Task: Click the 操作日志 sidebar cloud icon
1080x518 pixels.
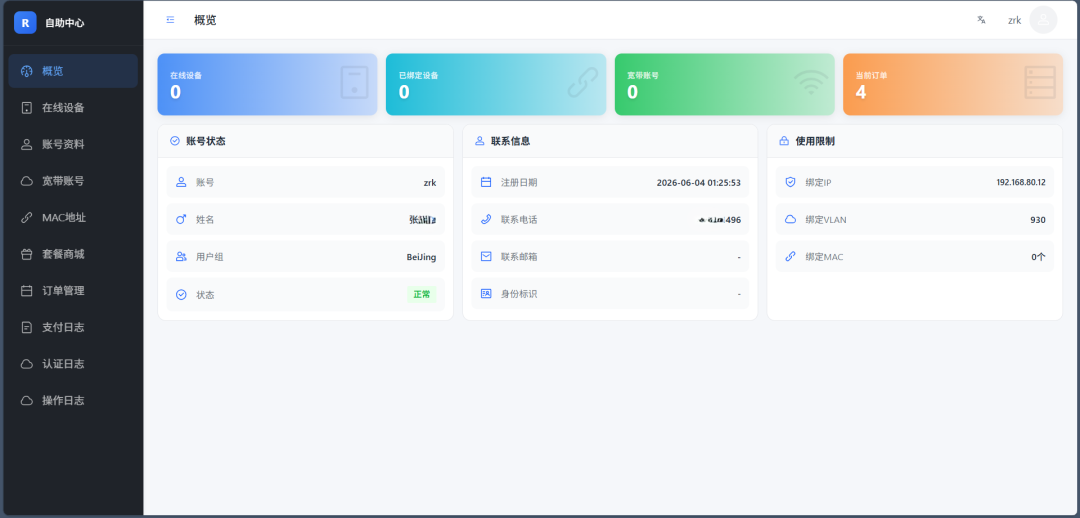Action: [27, 400]
